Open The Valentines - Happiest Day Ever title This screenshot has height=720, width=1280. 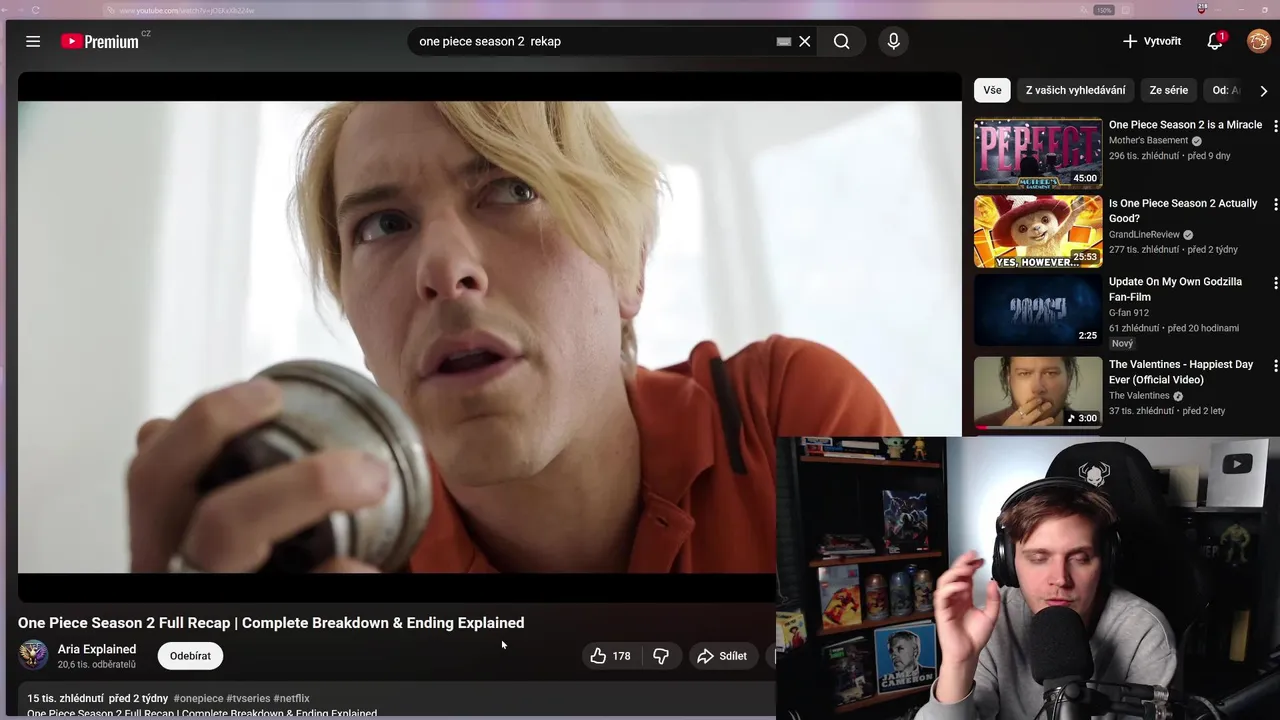click(1181, 372)
